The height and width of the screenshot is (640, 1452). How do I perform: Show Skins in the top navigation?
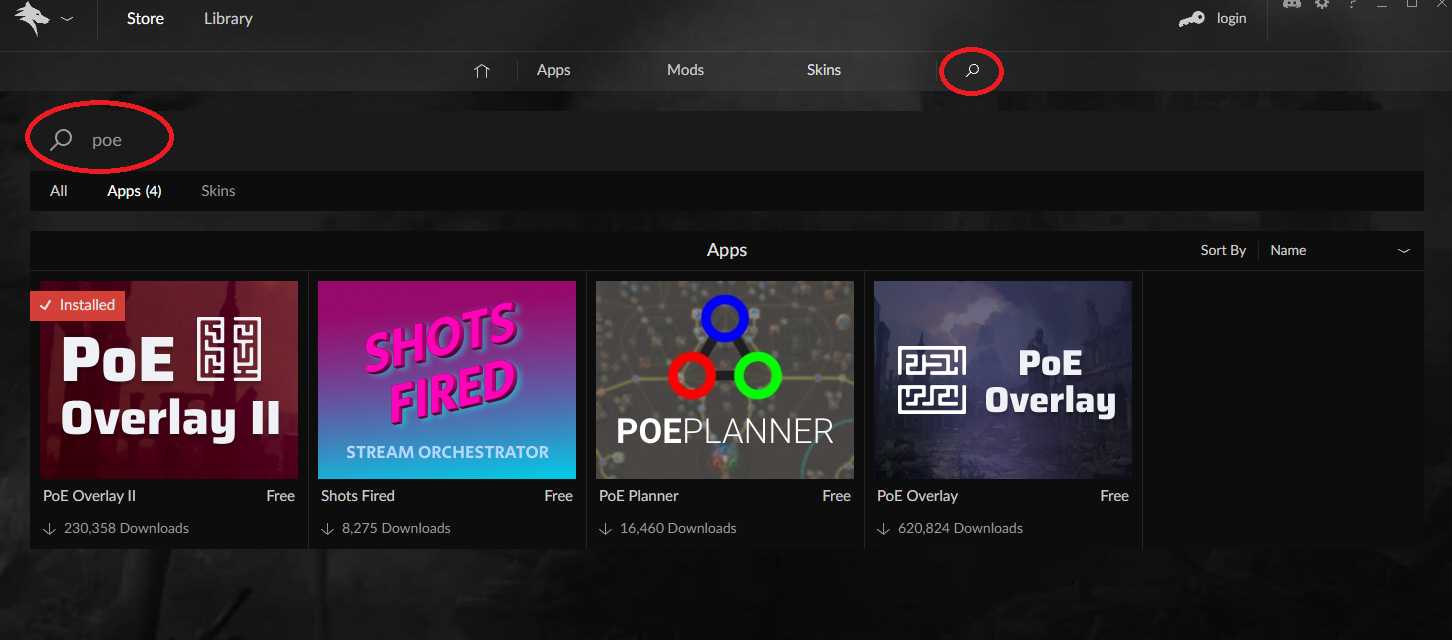823,70
